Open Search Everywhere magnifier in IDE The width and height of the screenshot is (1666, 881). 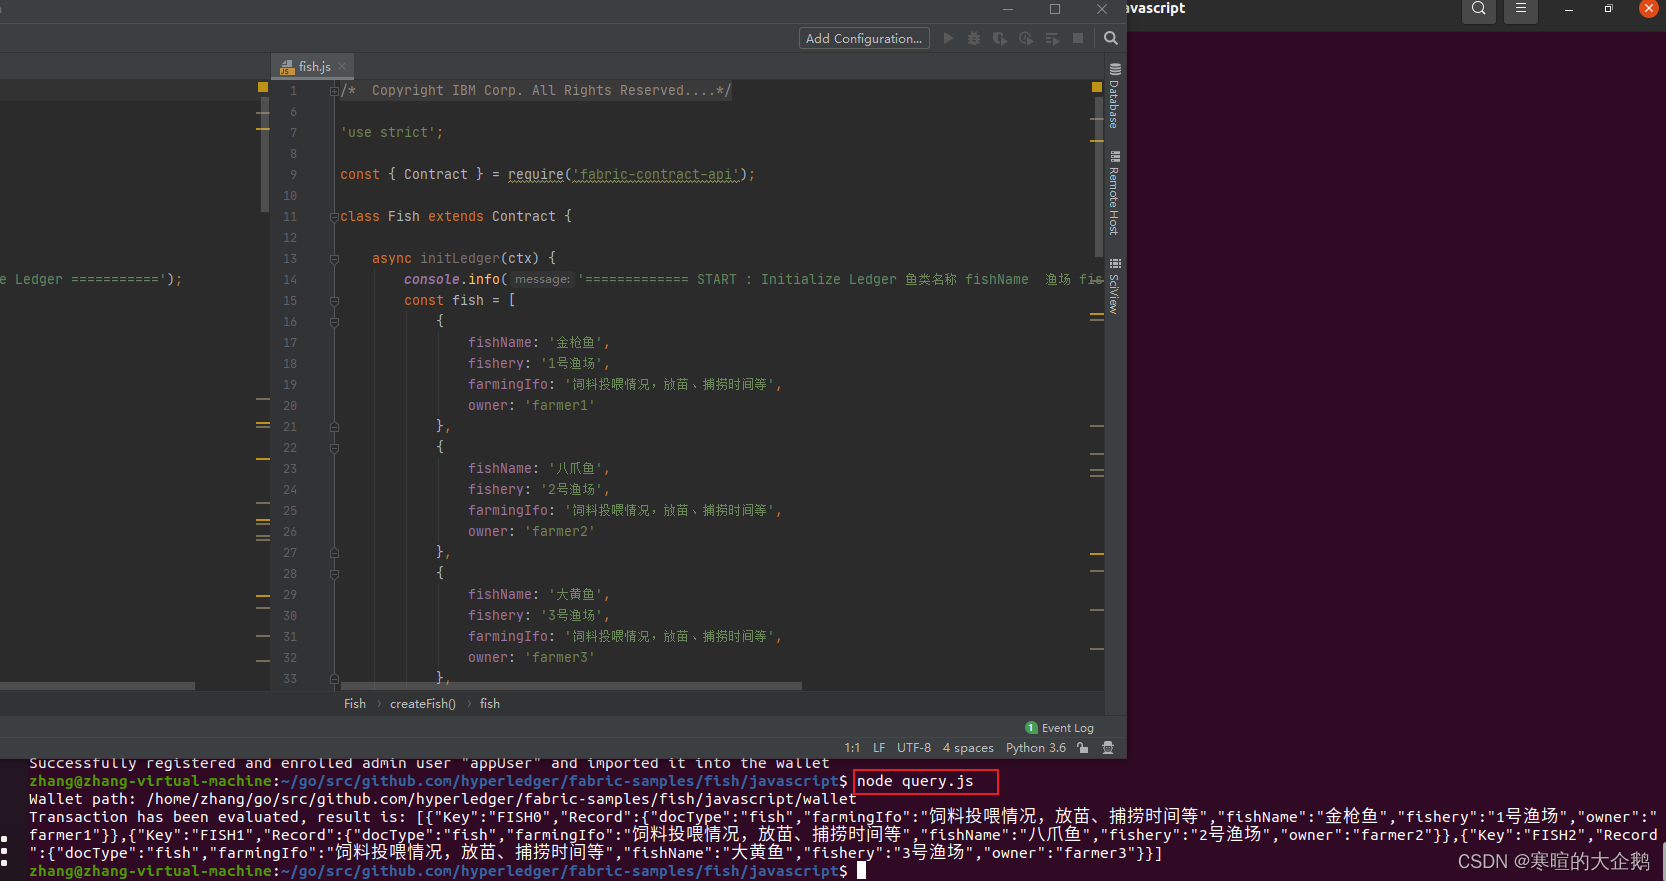(1111, 38)
